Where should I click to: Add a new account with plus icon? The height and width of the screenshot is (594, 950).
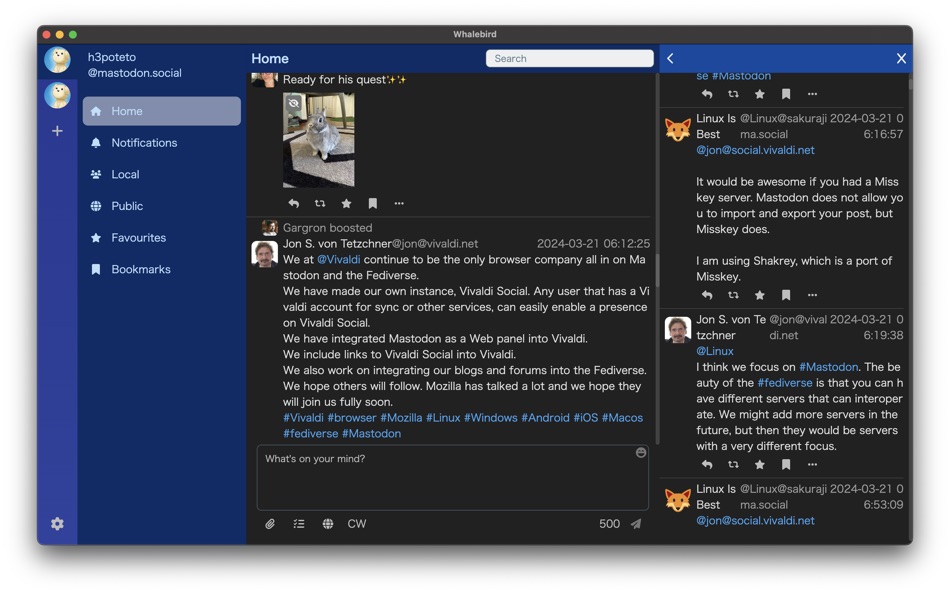click(x=57, y=131)
